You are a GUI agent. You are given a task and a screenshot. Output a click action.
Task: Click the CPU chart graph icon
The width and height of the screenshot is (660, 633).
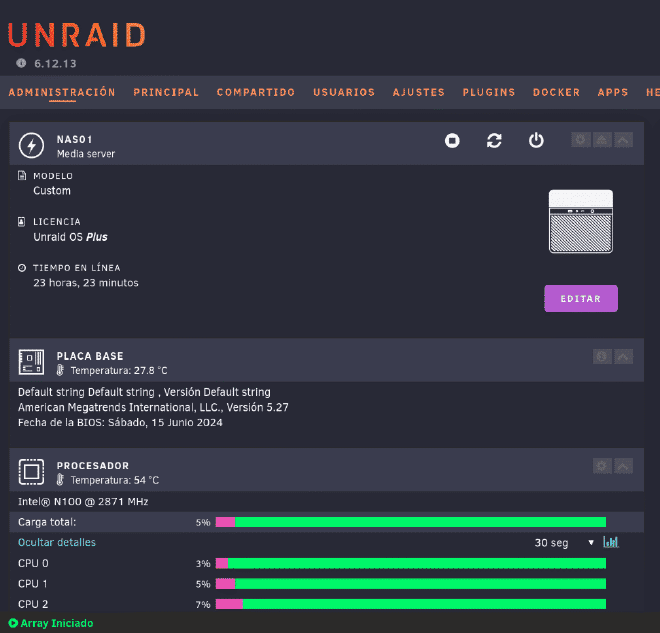point(610,542)
